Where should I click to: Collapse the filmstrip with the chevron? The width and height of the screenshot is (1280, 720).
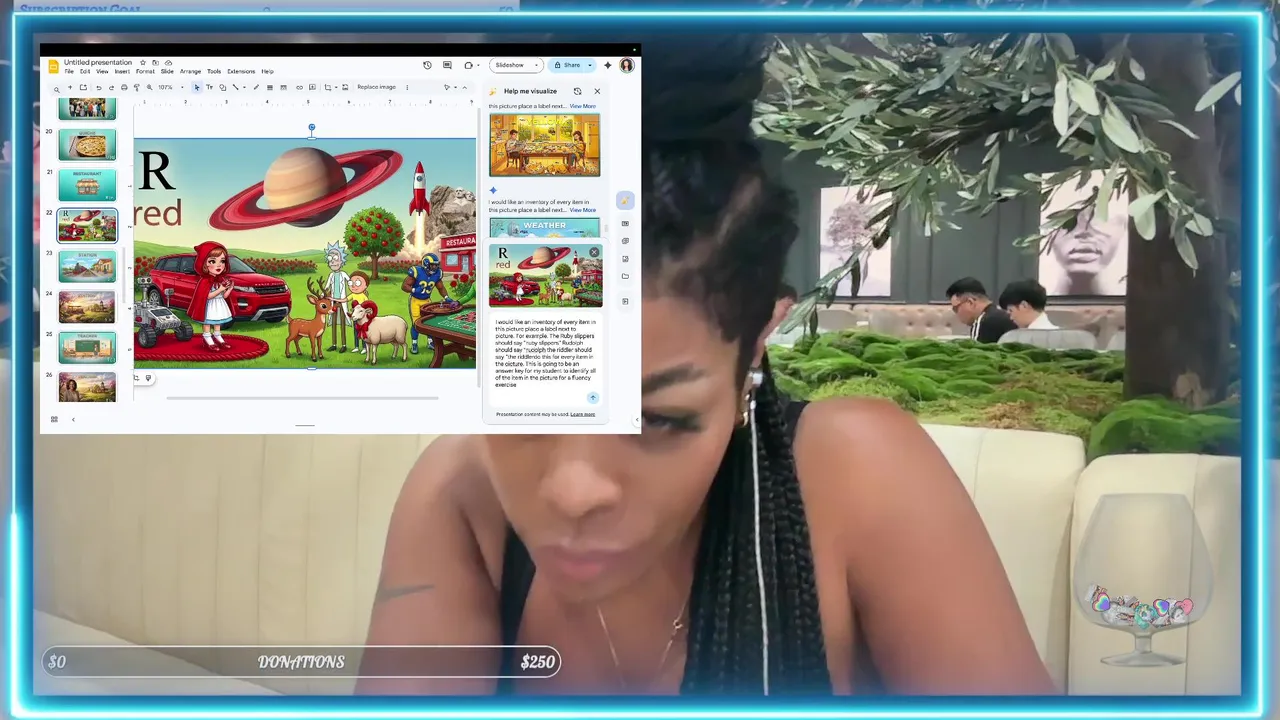click(73, 419)
